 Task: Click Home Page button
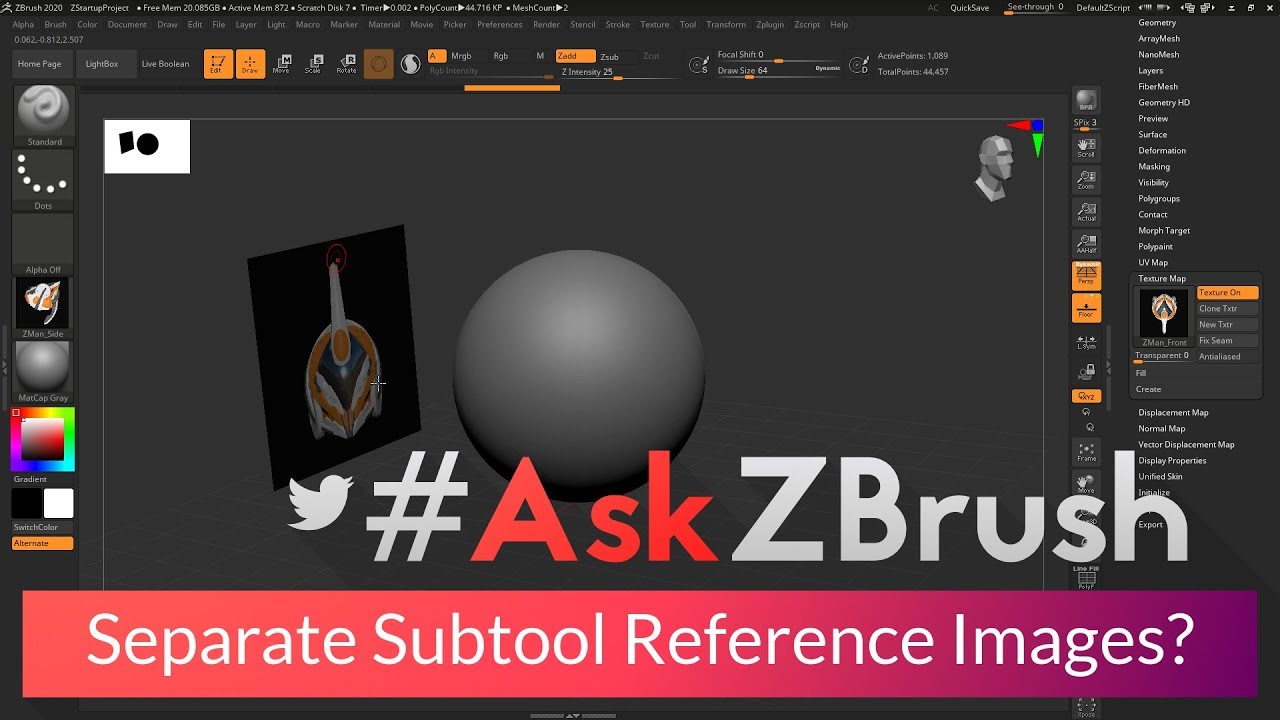[x=40, y=64]
